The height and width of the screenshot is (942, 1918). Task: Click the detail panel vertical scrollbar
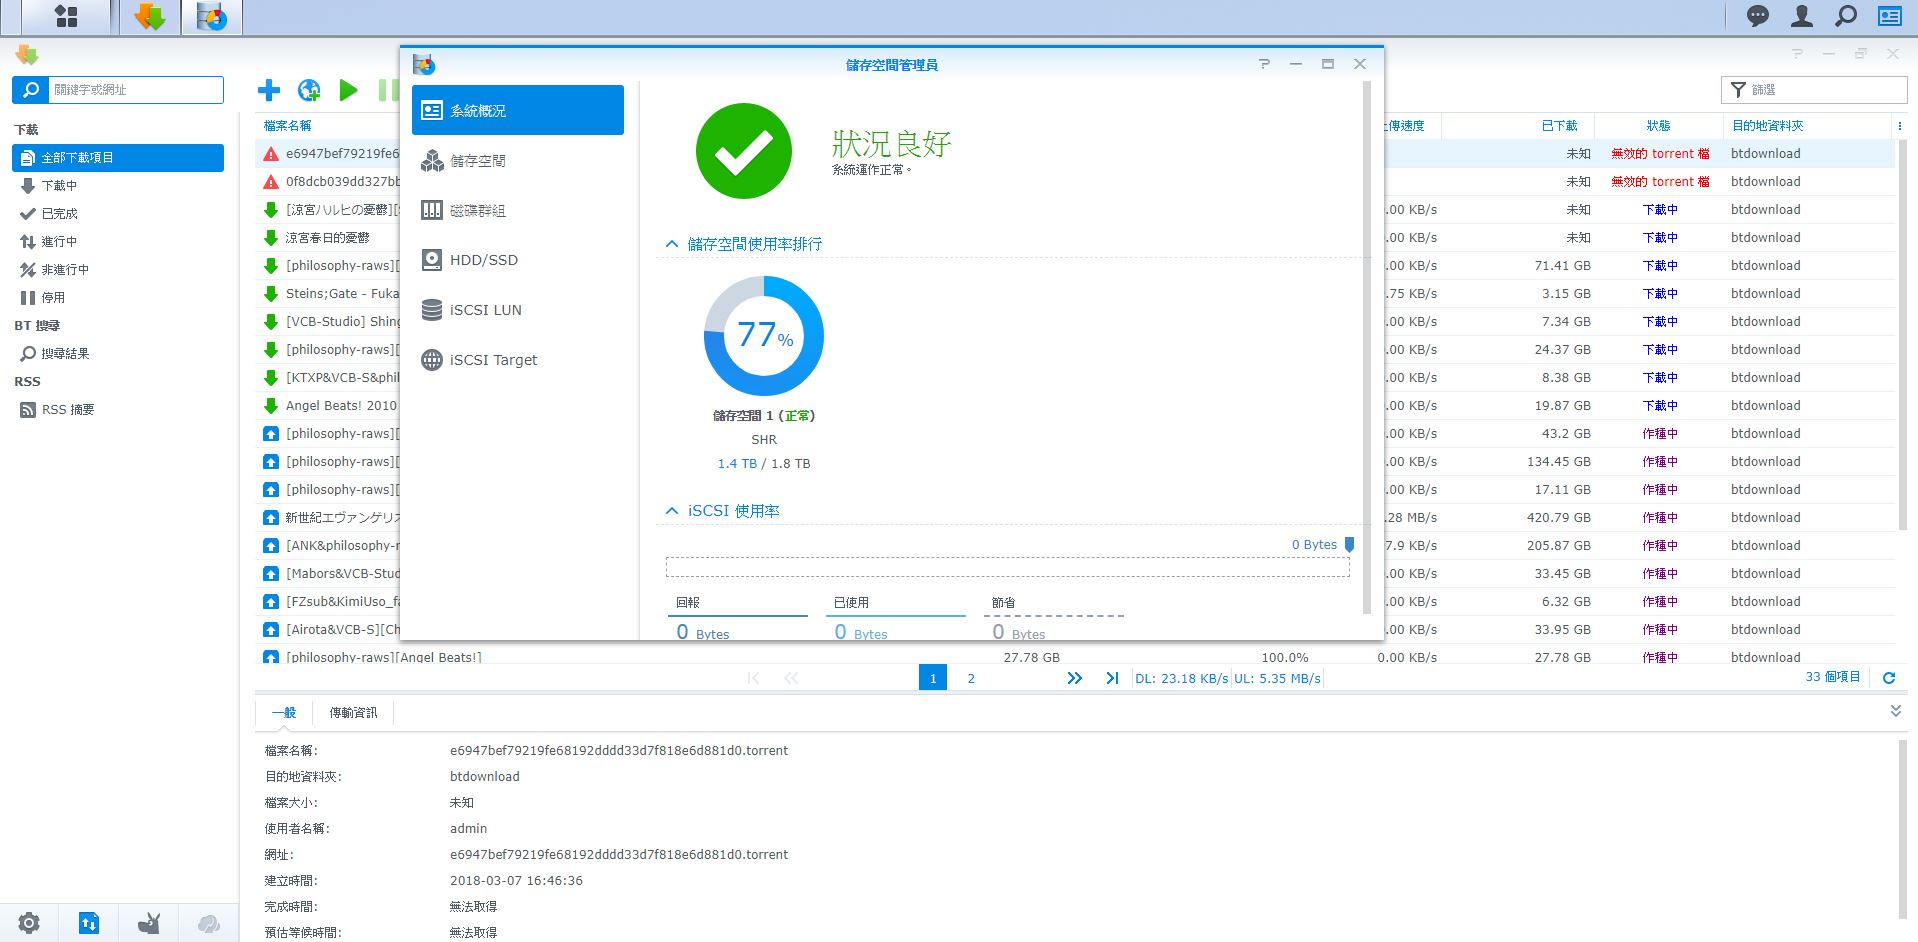click(1902, 830)
